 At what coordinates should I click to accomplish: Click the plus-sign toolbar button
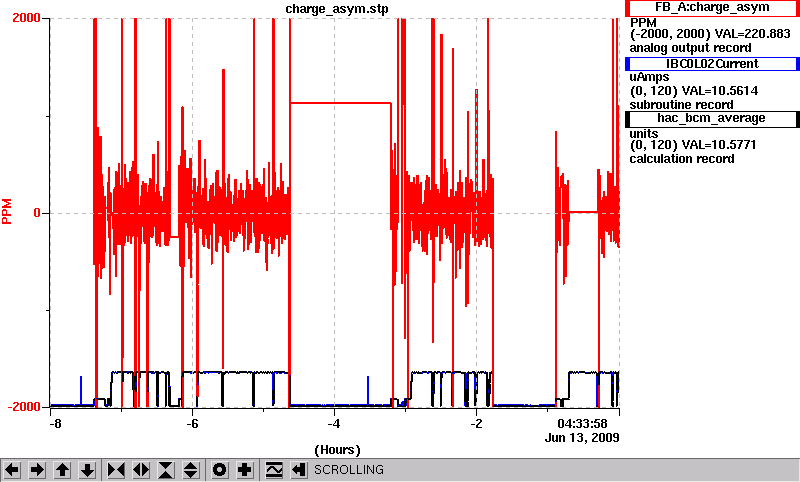[x=245, y=470]
